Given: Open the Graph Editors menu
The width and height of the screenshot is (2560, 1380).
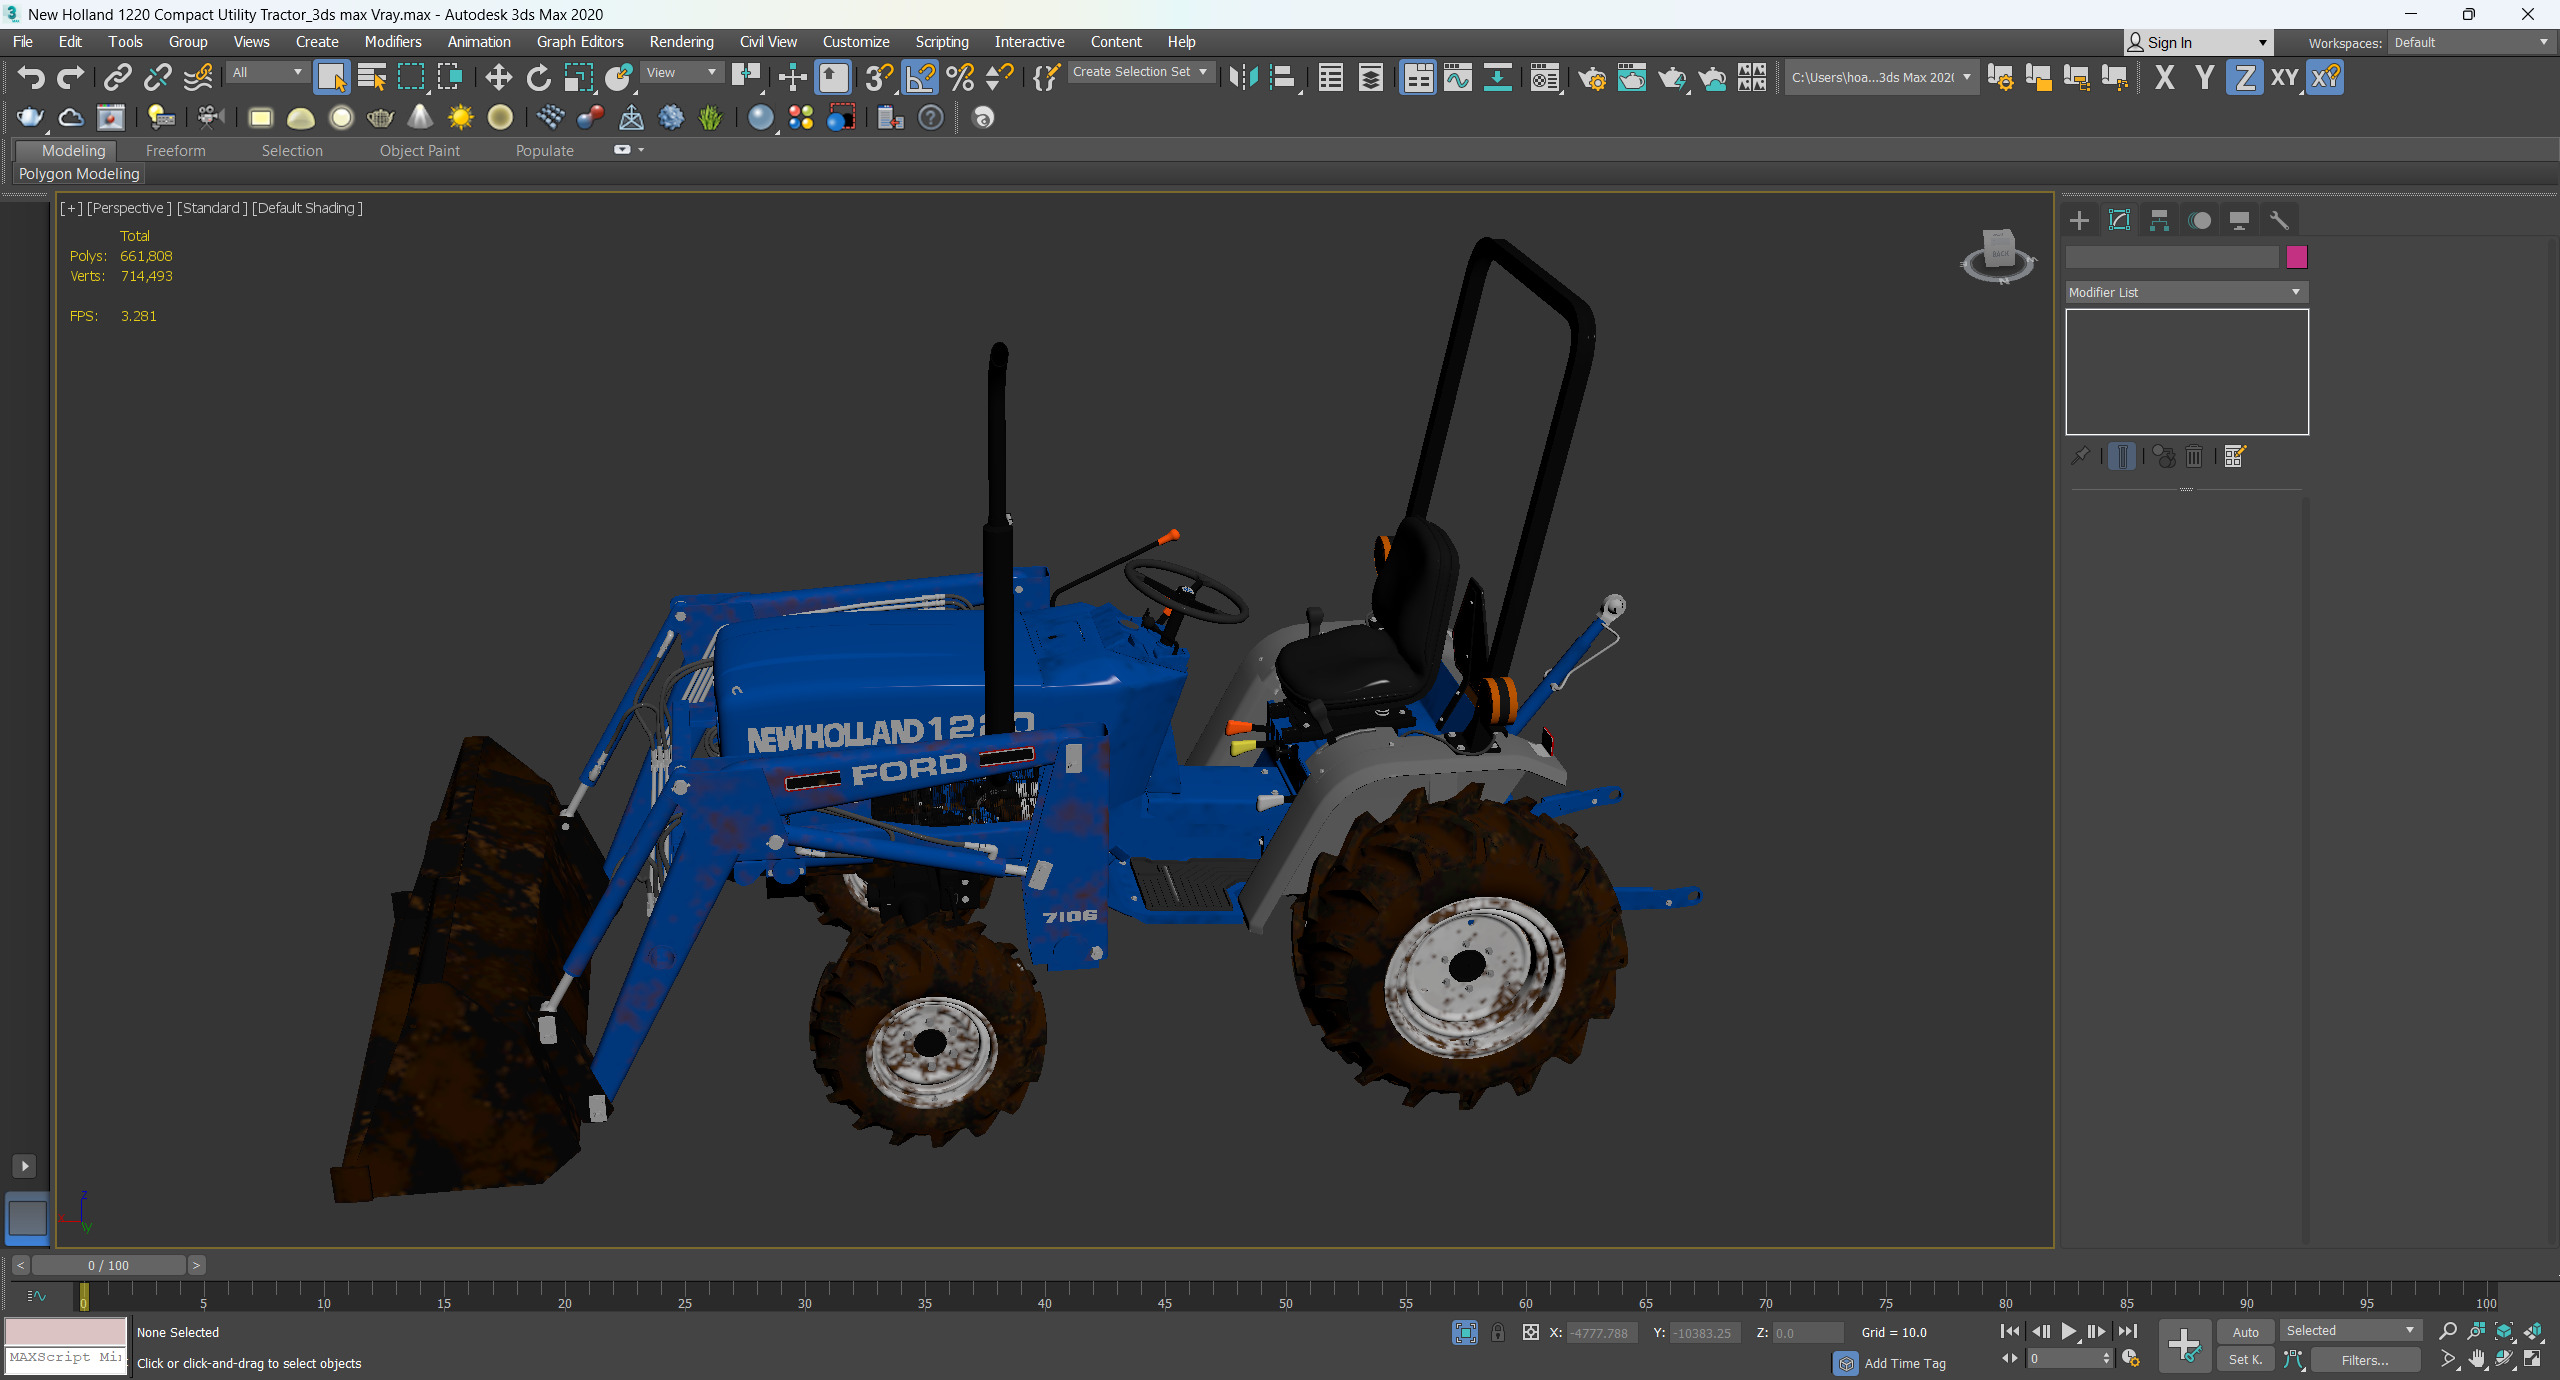Looking at the screenshot, I should click(580, 42).
